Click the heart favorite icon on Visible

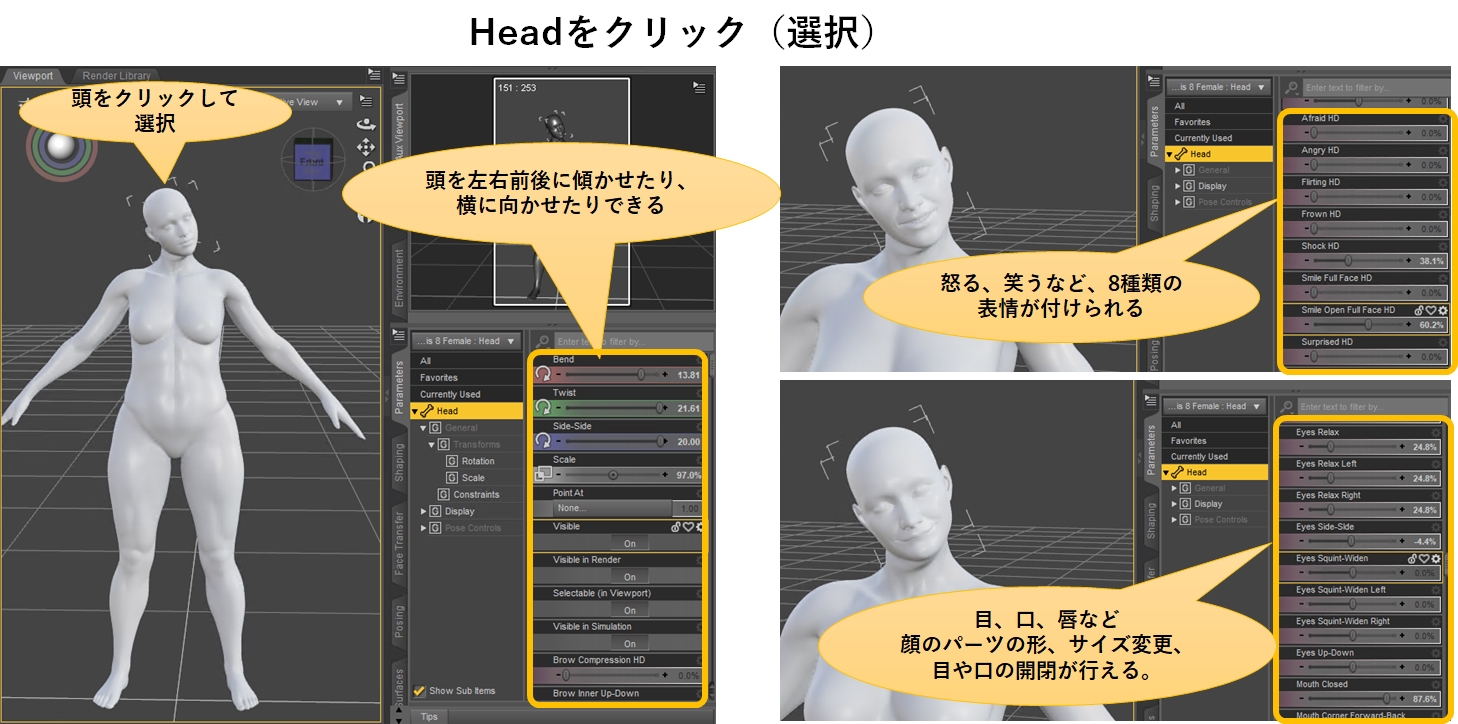687,527
